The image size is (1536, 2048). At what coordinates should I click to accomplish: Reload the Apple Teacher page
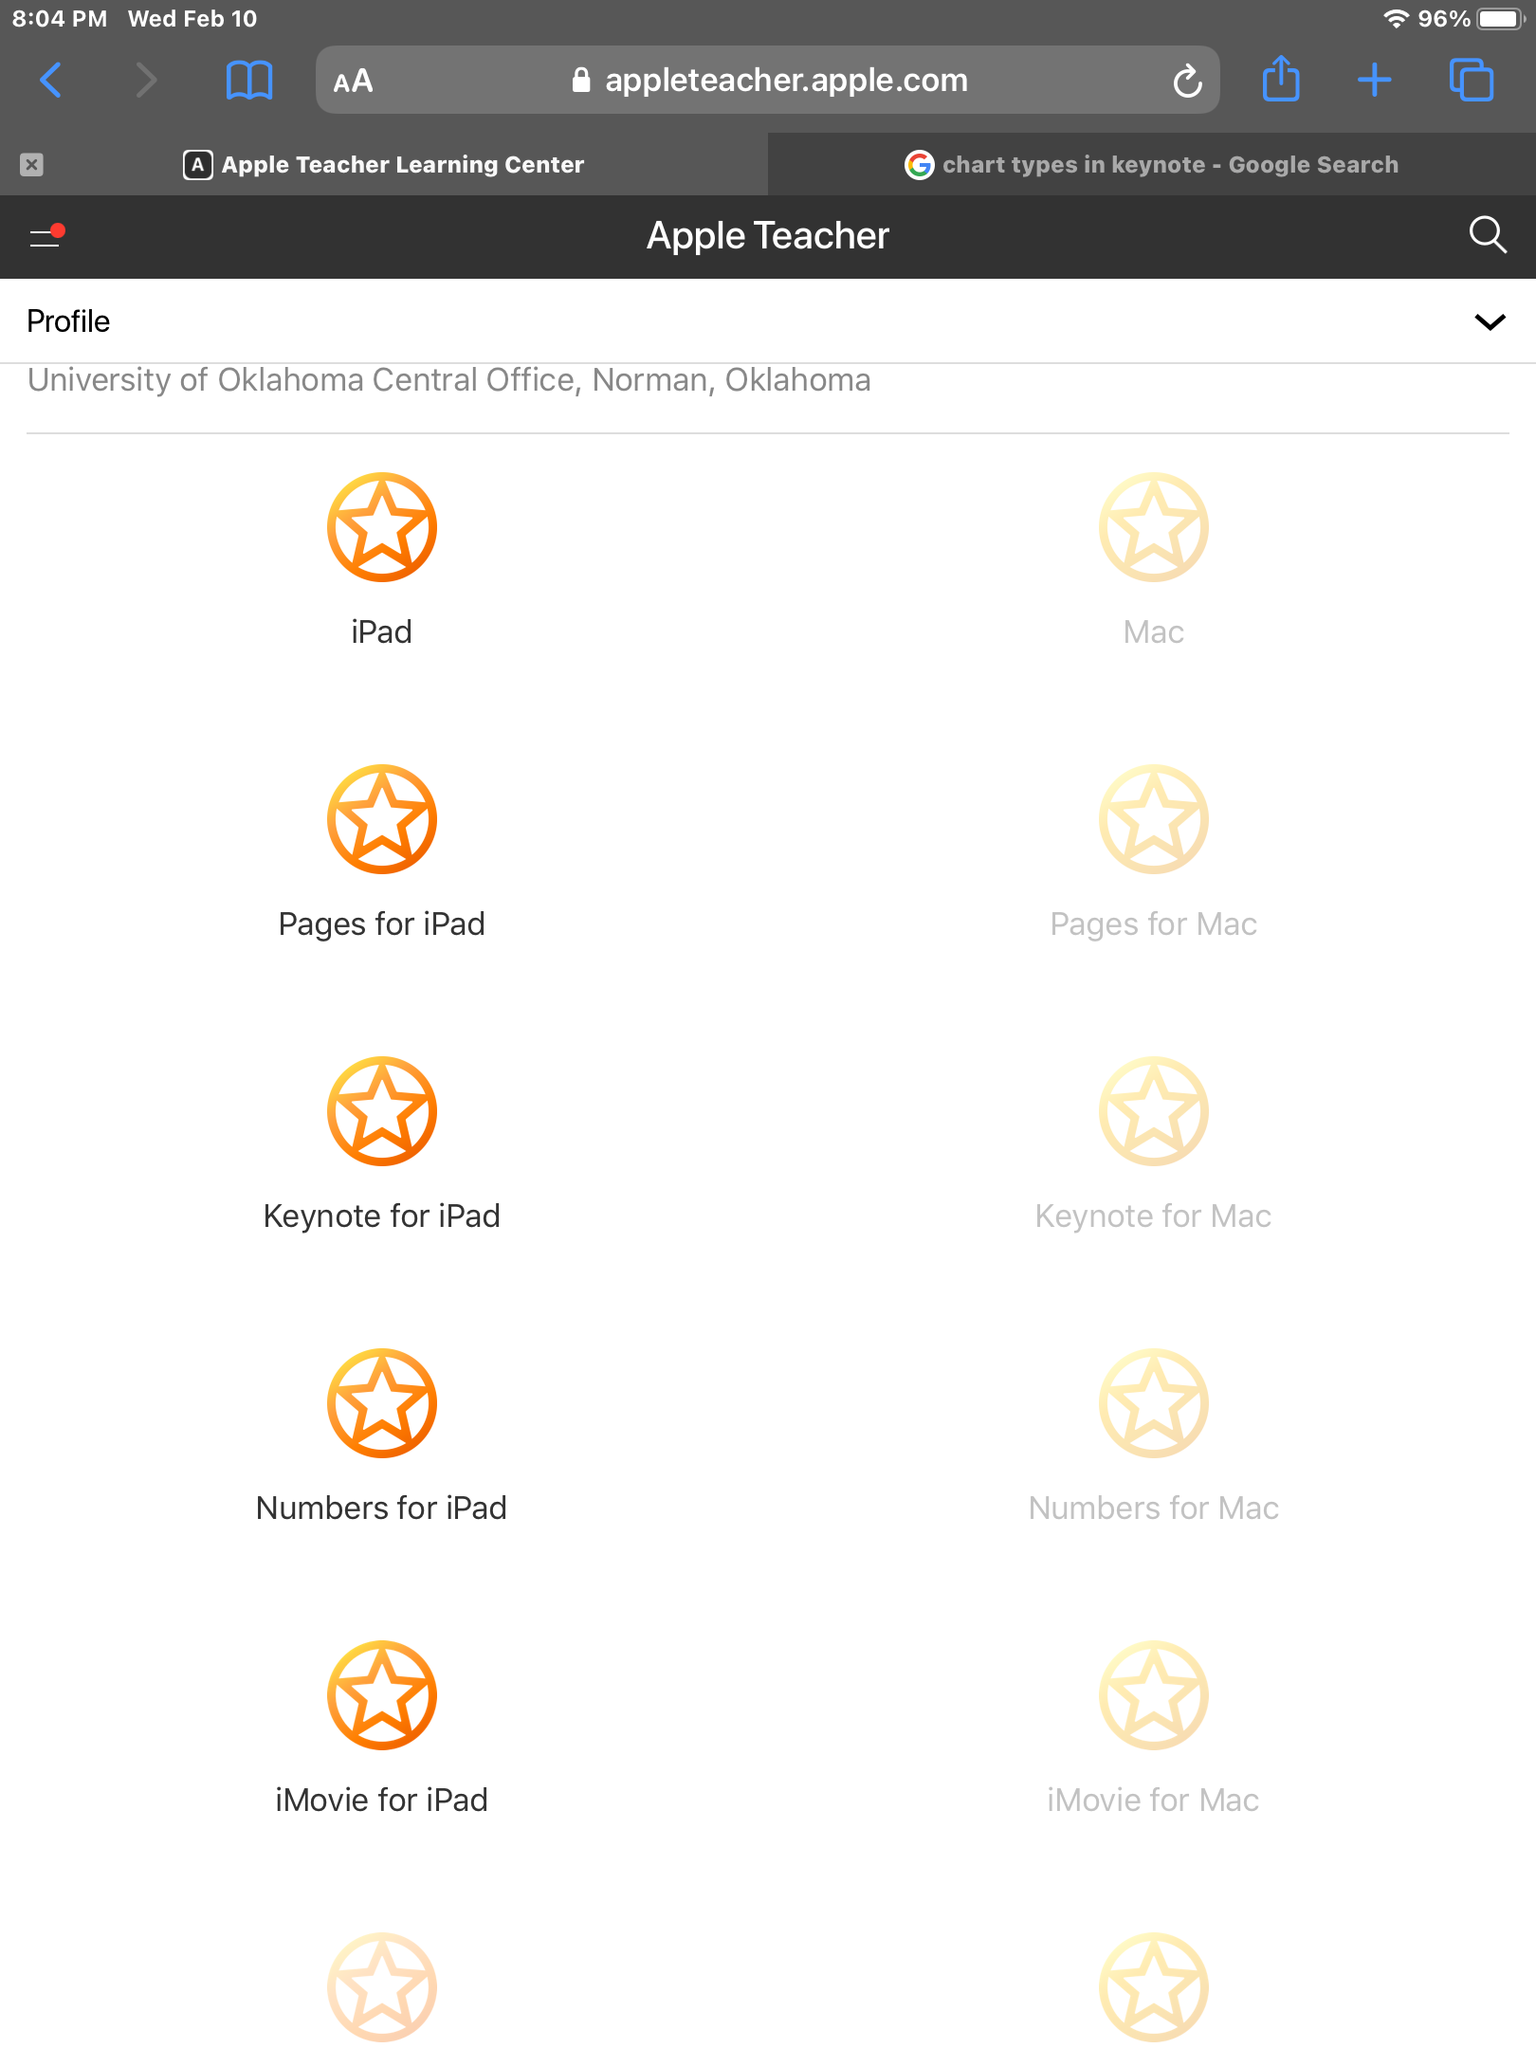click(1186, 81)
